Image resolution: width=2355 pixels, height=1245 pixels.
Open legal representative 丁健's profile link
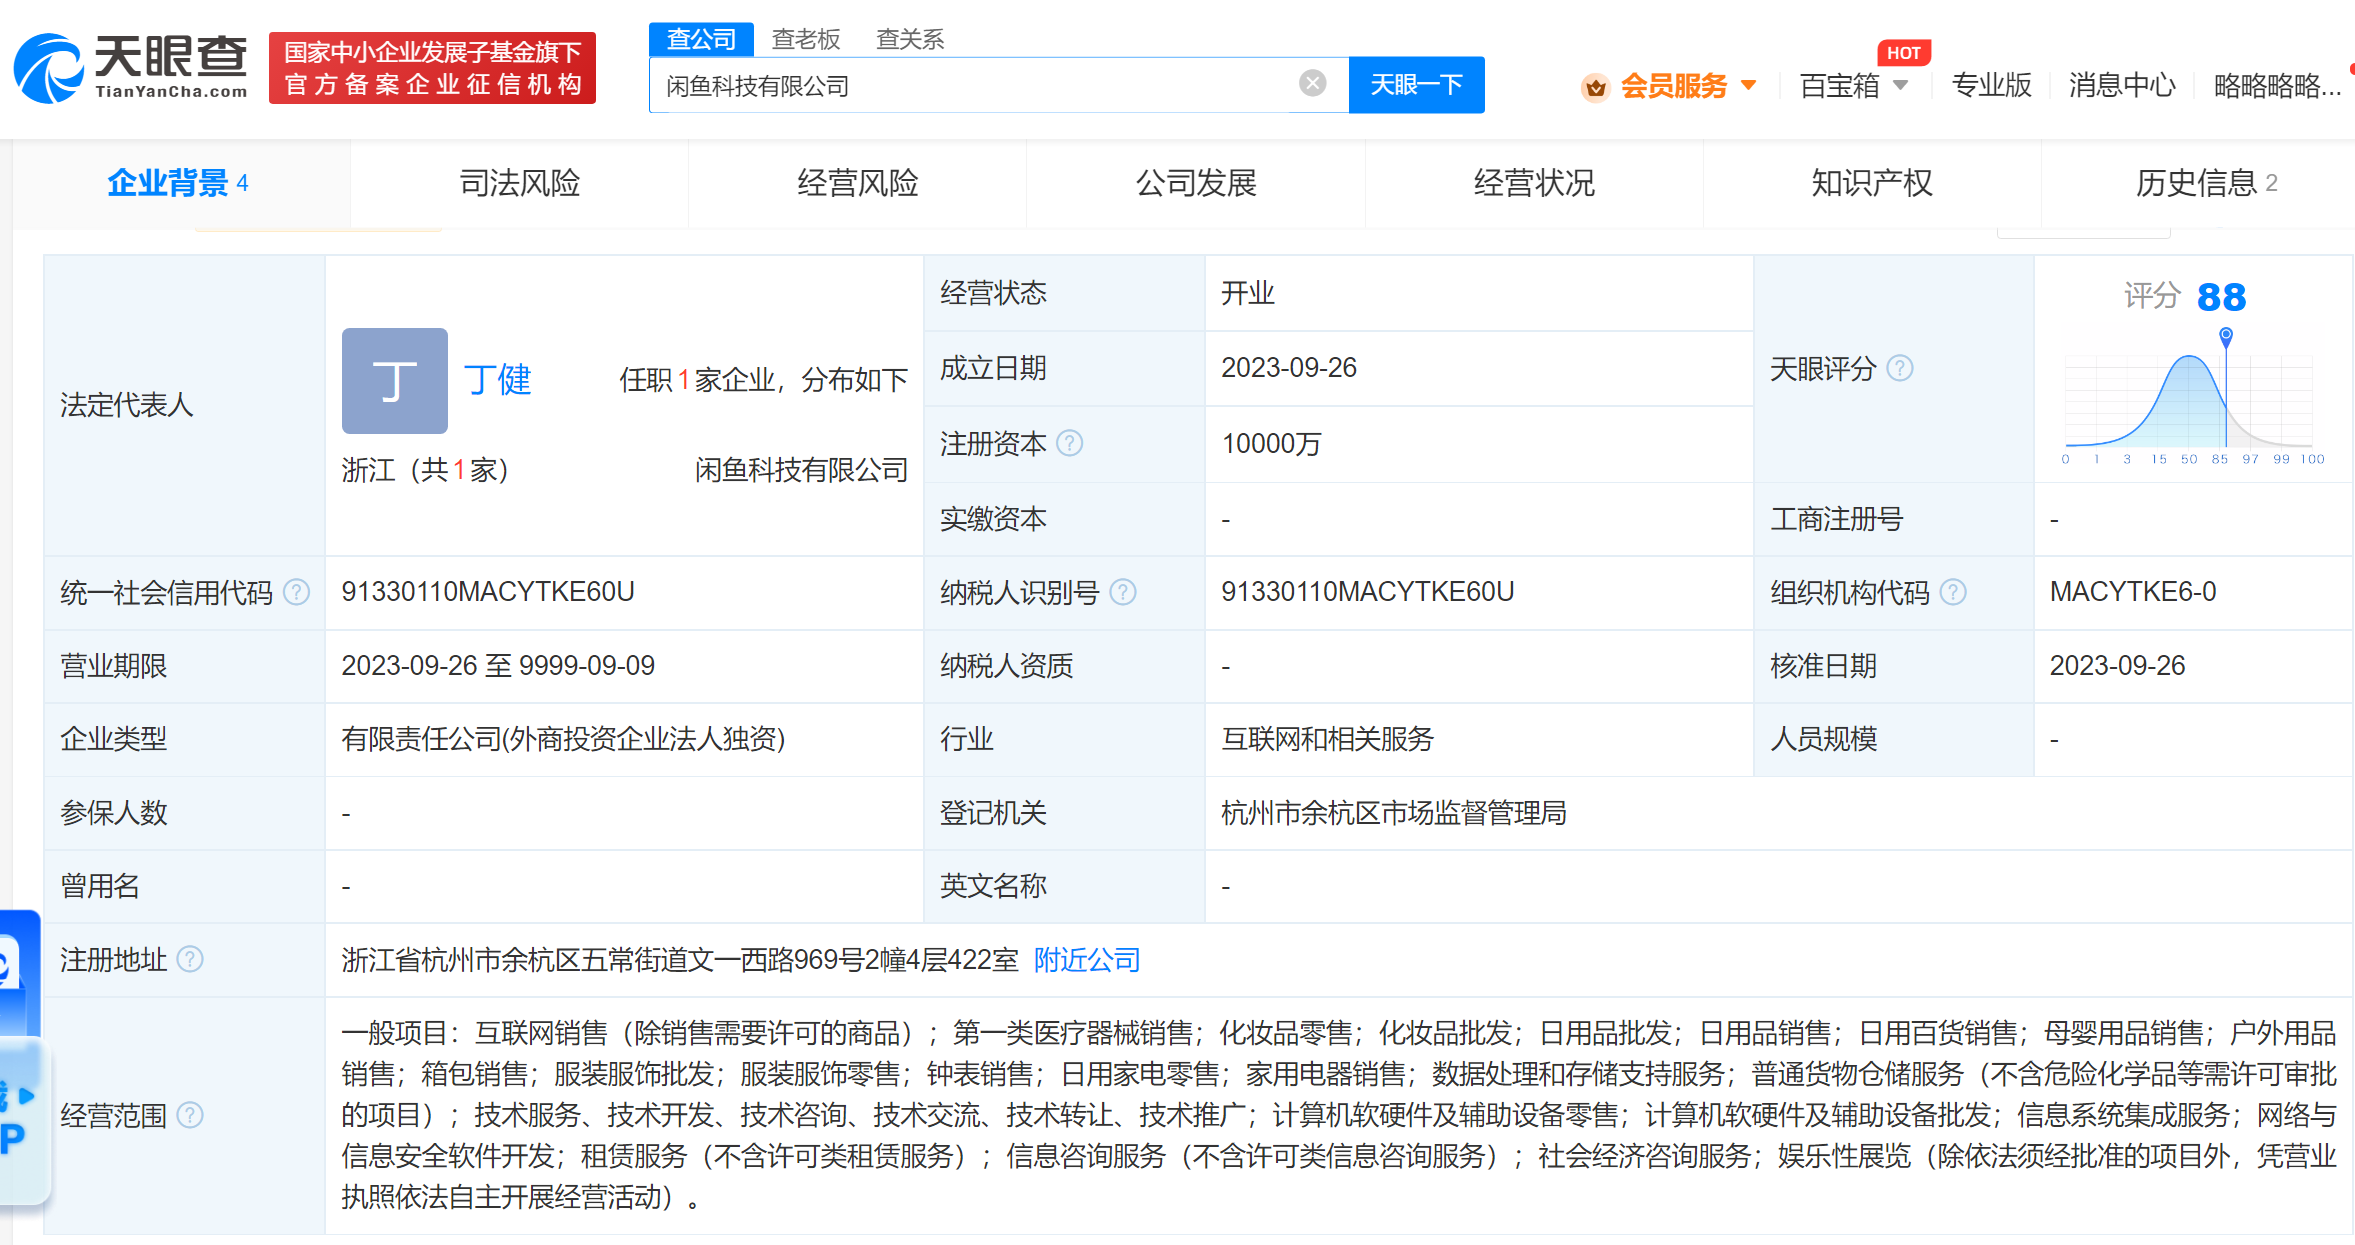click(x=497, y=380)
